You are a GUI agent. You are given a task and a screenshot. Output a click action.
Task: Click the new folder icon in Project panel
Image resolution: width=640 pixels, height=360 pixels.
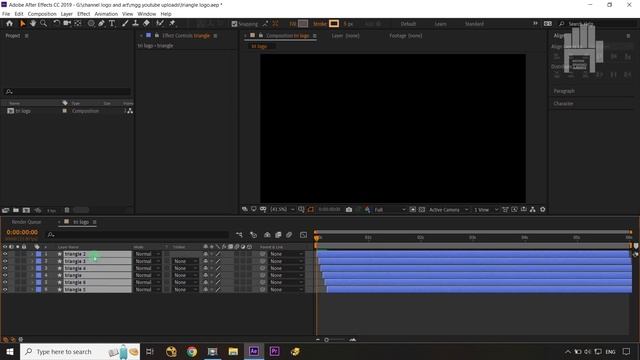(x=16, y=210)
